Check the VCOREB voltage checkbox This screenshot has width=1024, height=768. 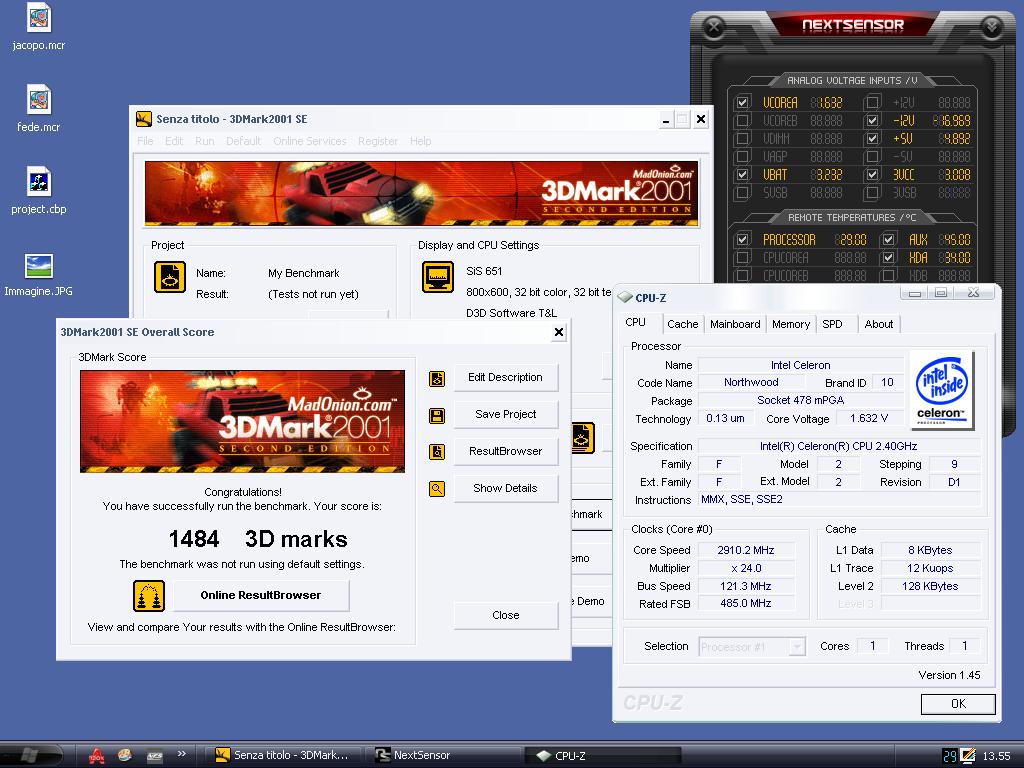coord(742,121)
